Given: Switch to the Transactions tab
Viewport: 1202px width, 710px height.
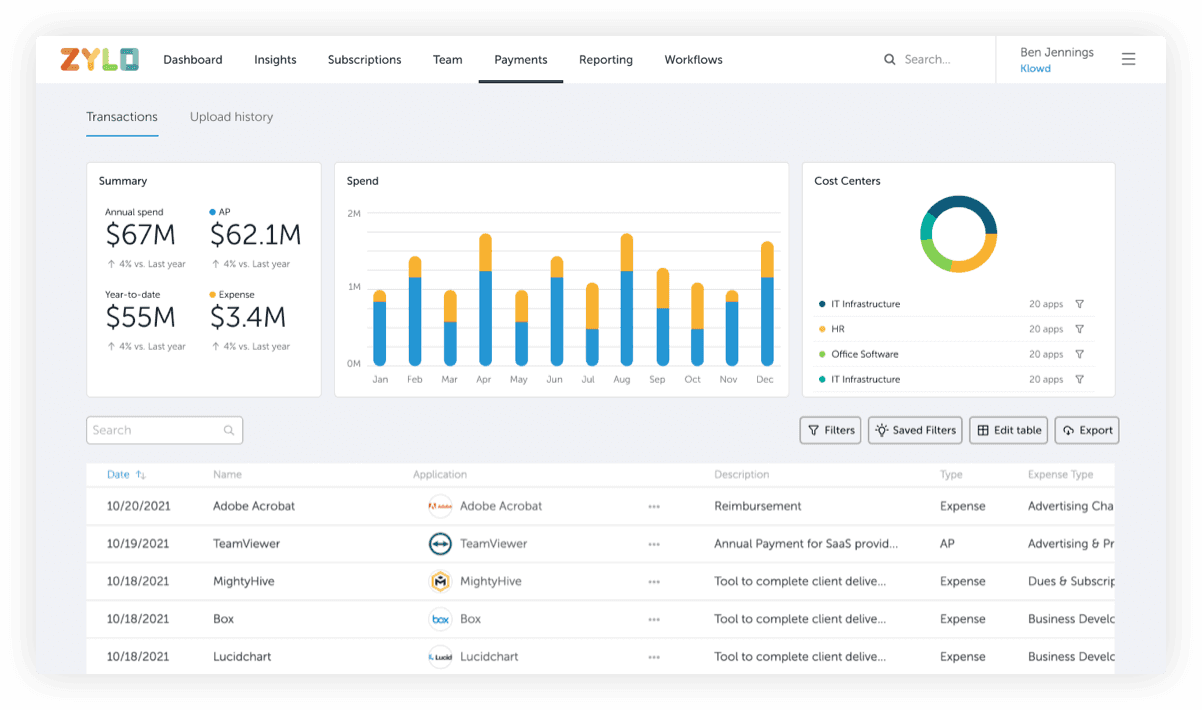Looking at the screenshot, I should 122,117.
